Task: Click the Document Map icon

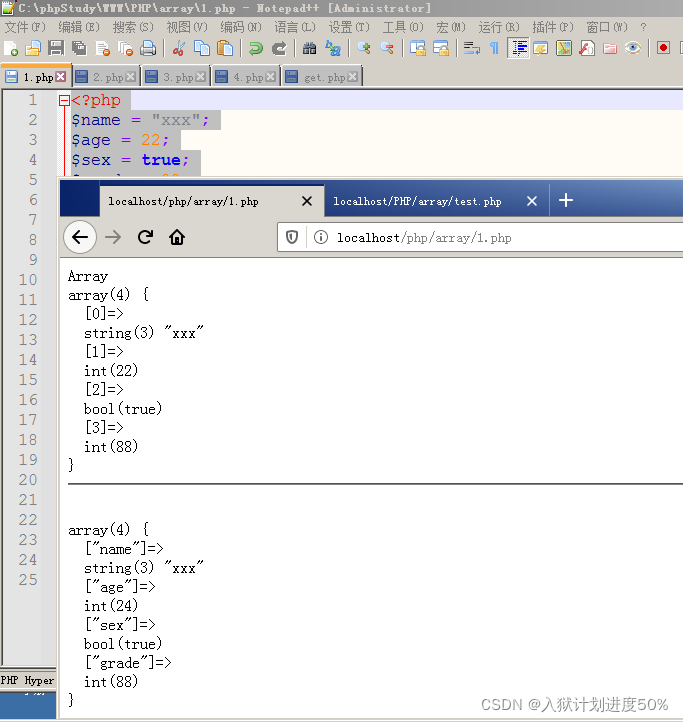Action: 564,48
